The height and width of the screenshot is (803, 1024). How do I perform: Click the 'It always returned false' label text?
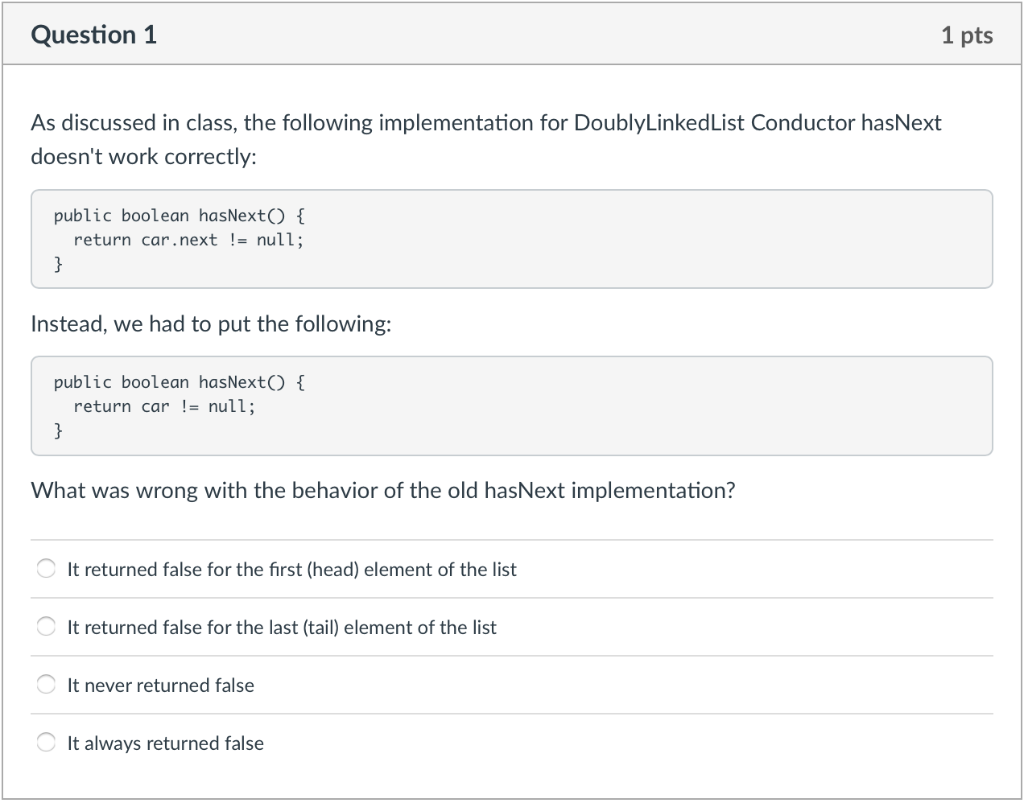[x=165, y=743]
